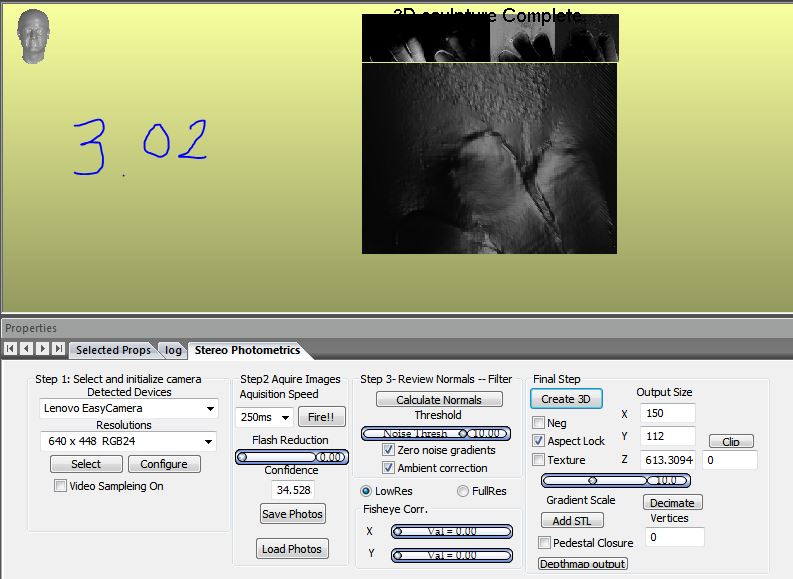
Task: Click the X output size field
Action: 667,413
